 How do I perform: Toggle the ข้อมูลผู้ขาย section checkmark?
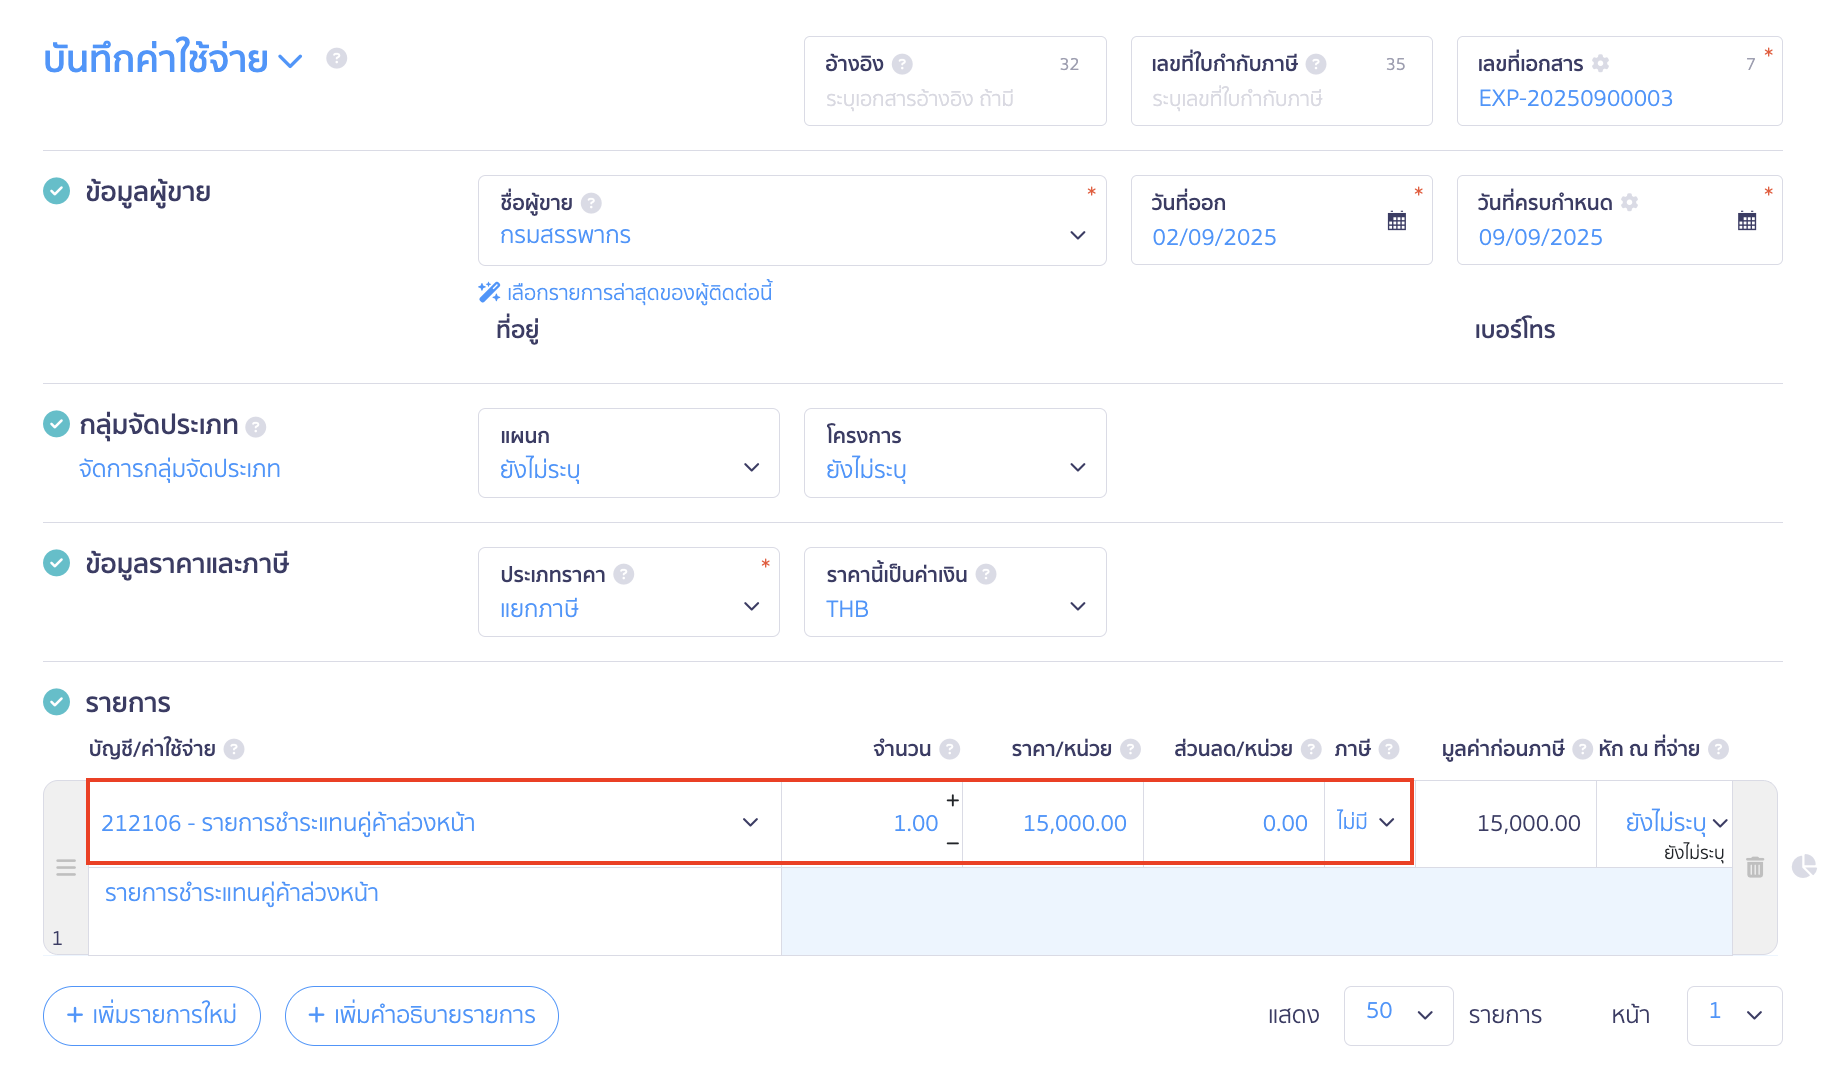pos(57,192)
